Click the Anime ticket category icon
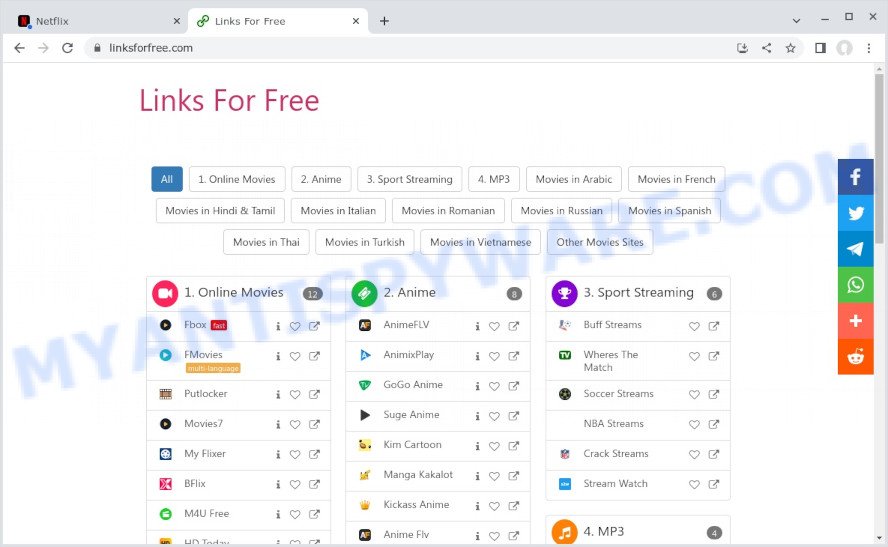The image size is (888, 547). pyautogui.click(x=364, y=293)
